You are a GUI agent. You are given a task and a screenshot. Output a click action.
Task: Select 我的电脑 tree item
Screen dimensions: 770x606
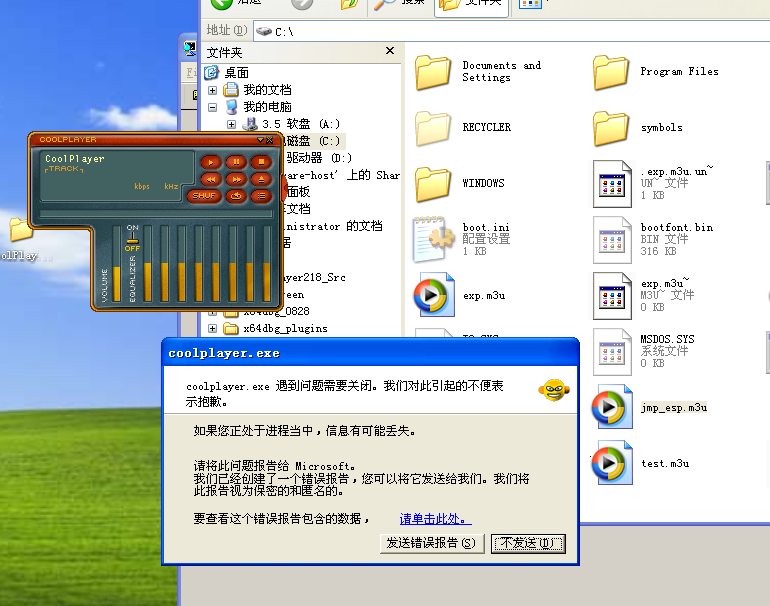268,107
